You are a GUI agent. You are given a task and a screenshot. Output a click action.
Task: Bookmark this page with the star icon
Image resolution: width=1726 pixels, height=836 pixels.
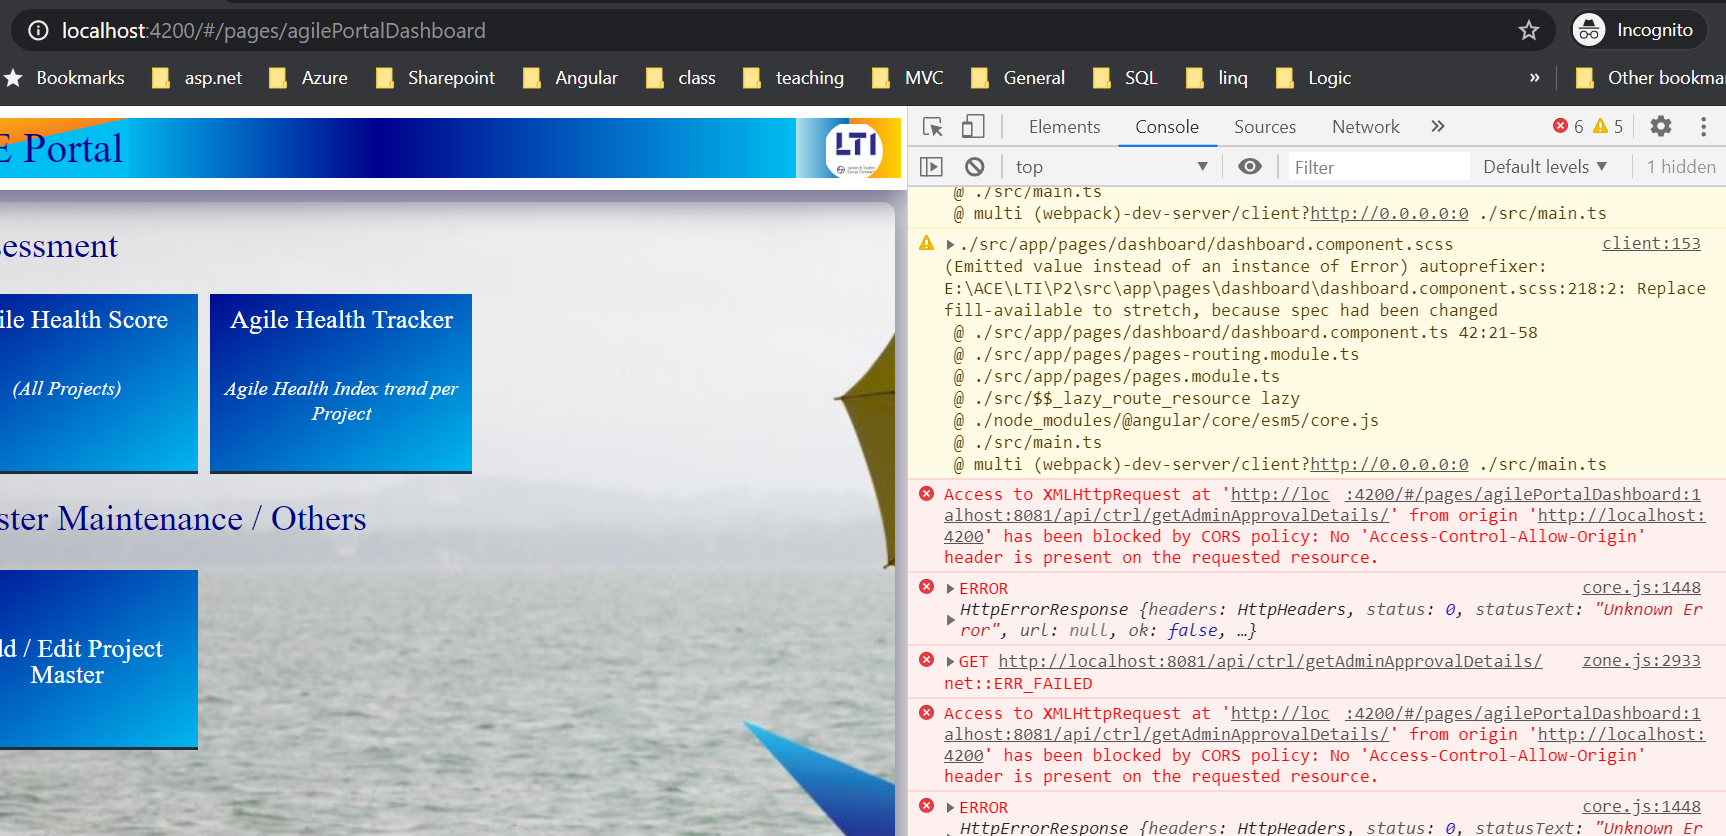1528,30
